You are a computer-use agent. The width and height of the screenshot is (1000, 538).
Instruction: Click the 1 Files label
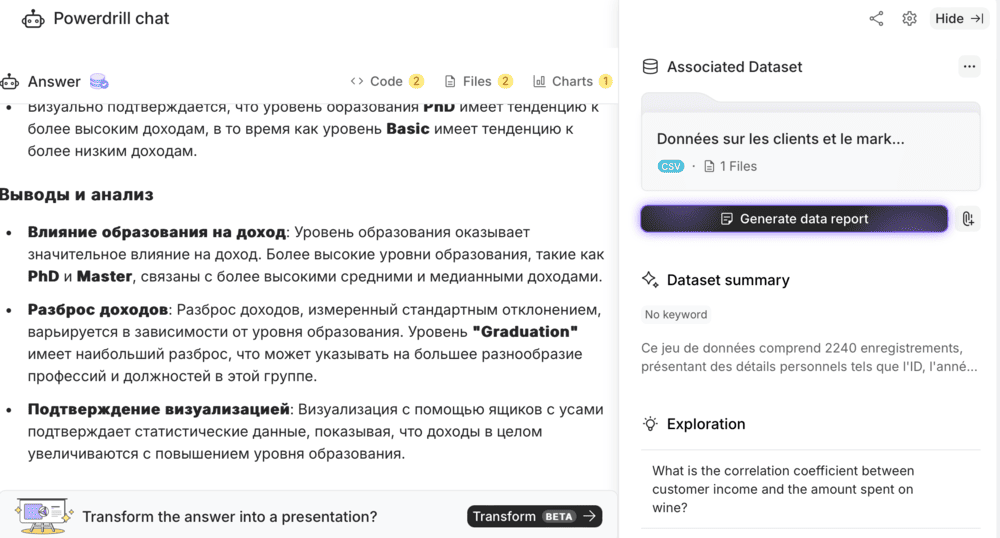pos(731,166)
